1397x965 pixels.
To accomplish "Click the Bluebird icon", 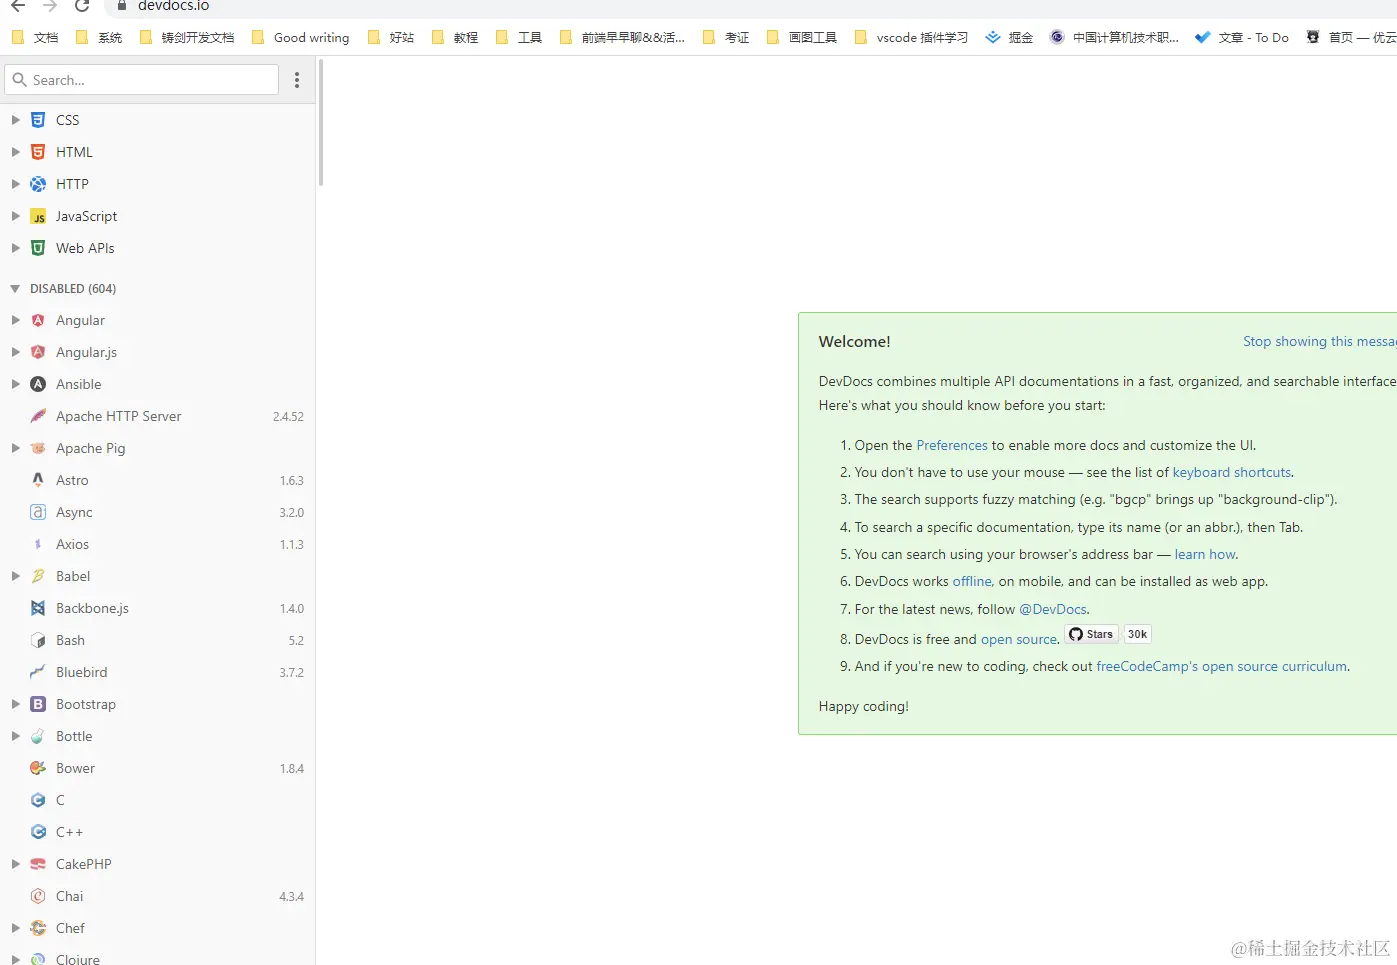I will pos(38,672).
